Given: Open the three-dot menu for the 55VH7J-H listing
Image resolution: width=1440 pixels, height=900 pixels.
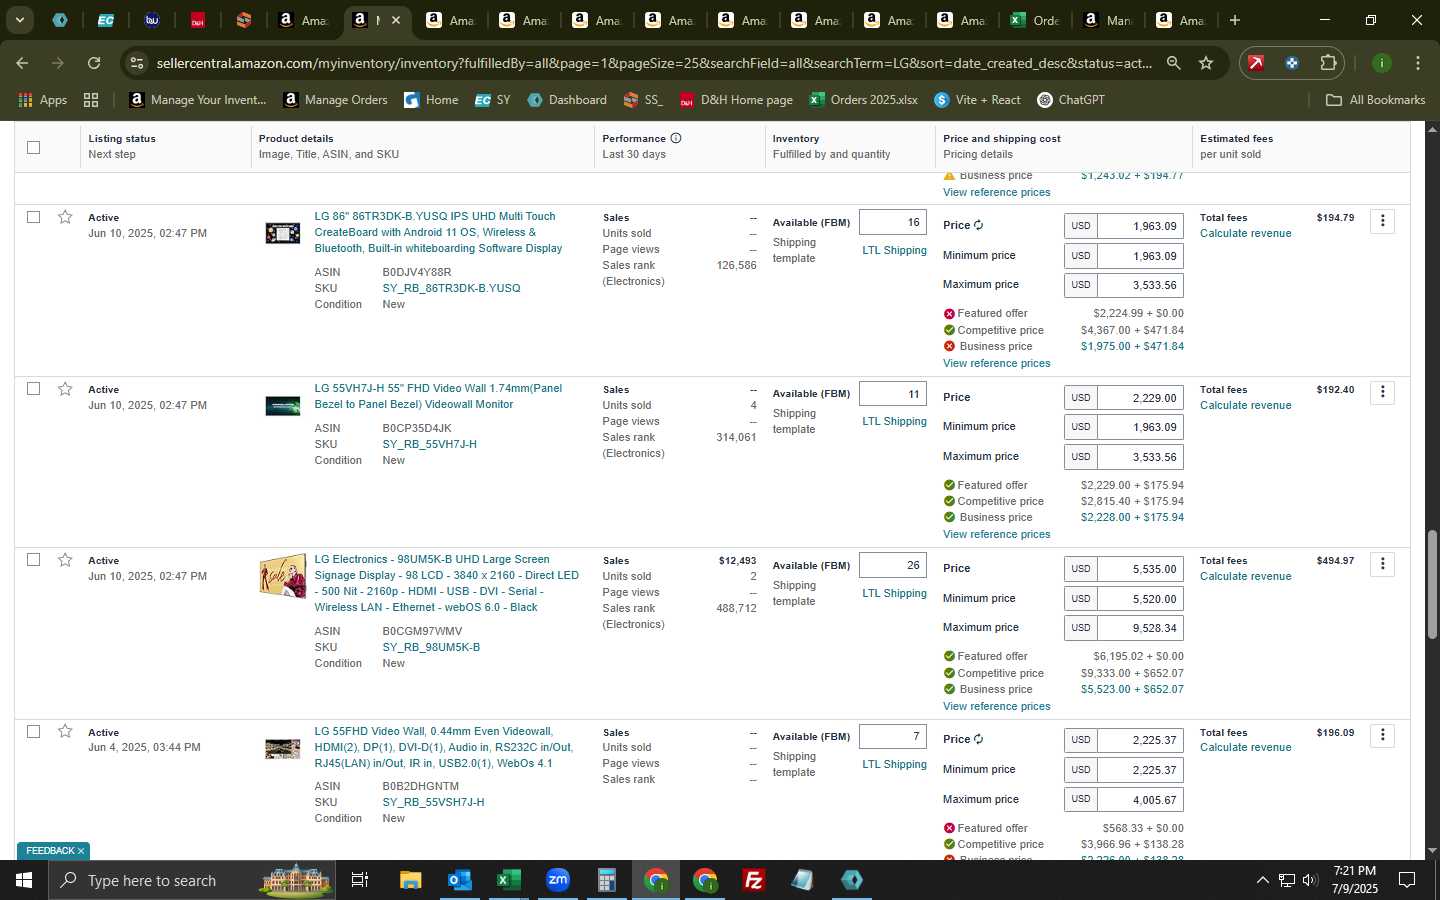Looking at the screenshot, I should pos(1383,392).
